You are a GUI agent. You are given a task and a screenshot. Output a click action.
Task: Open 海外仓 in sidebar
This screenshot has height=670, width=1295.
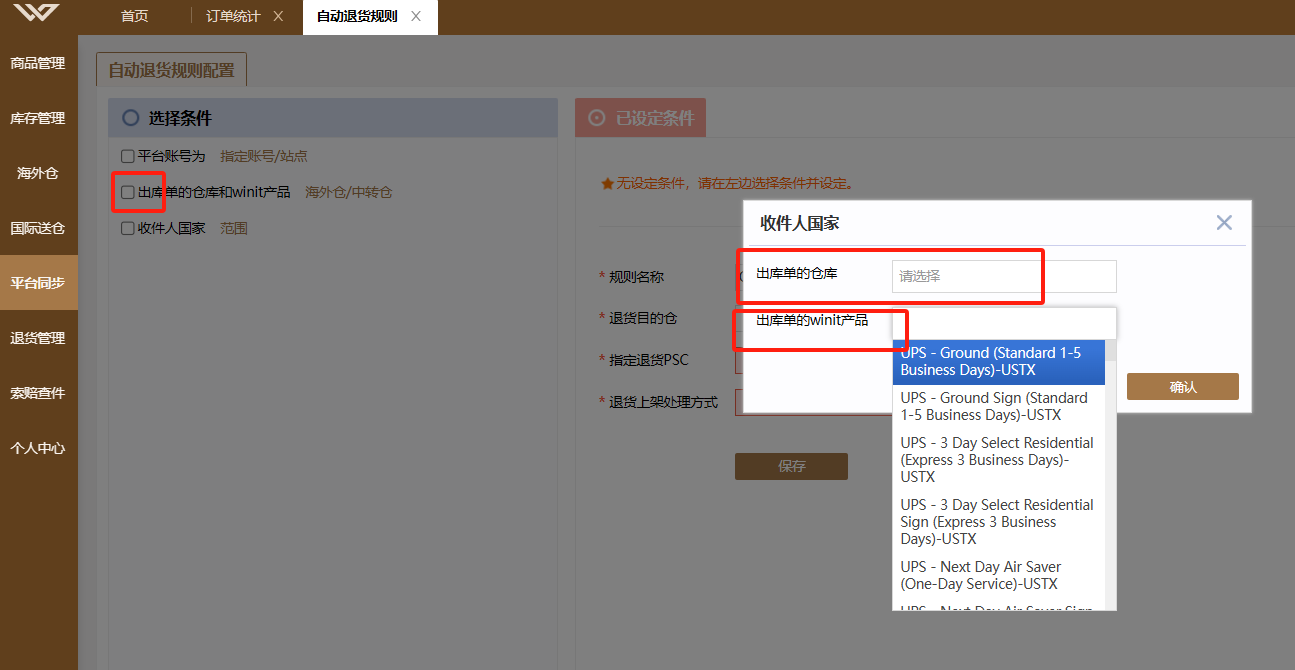[x=38, y=173]
